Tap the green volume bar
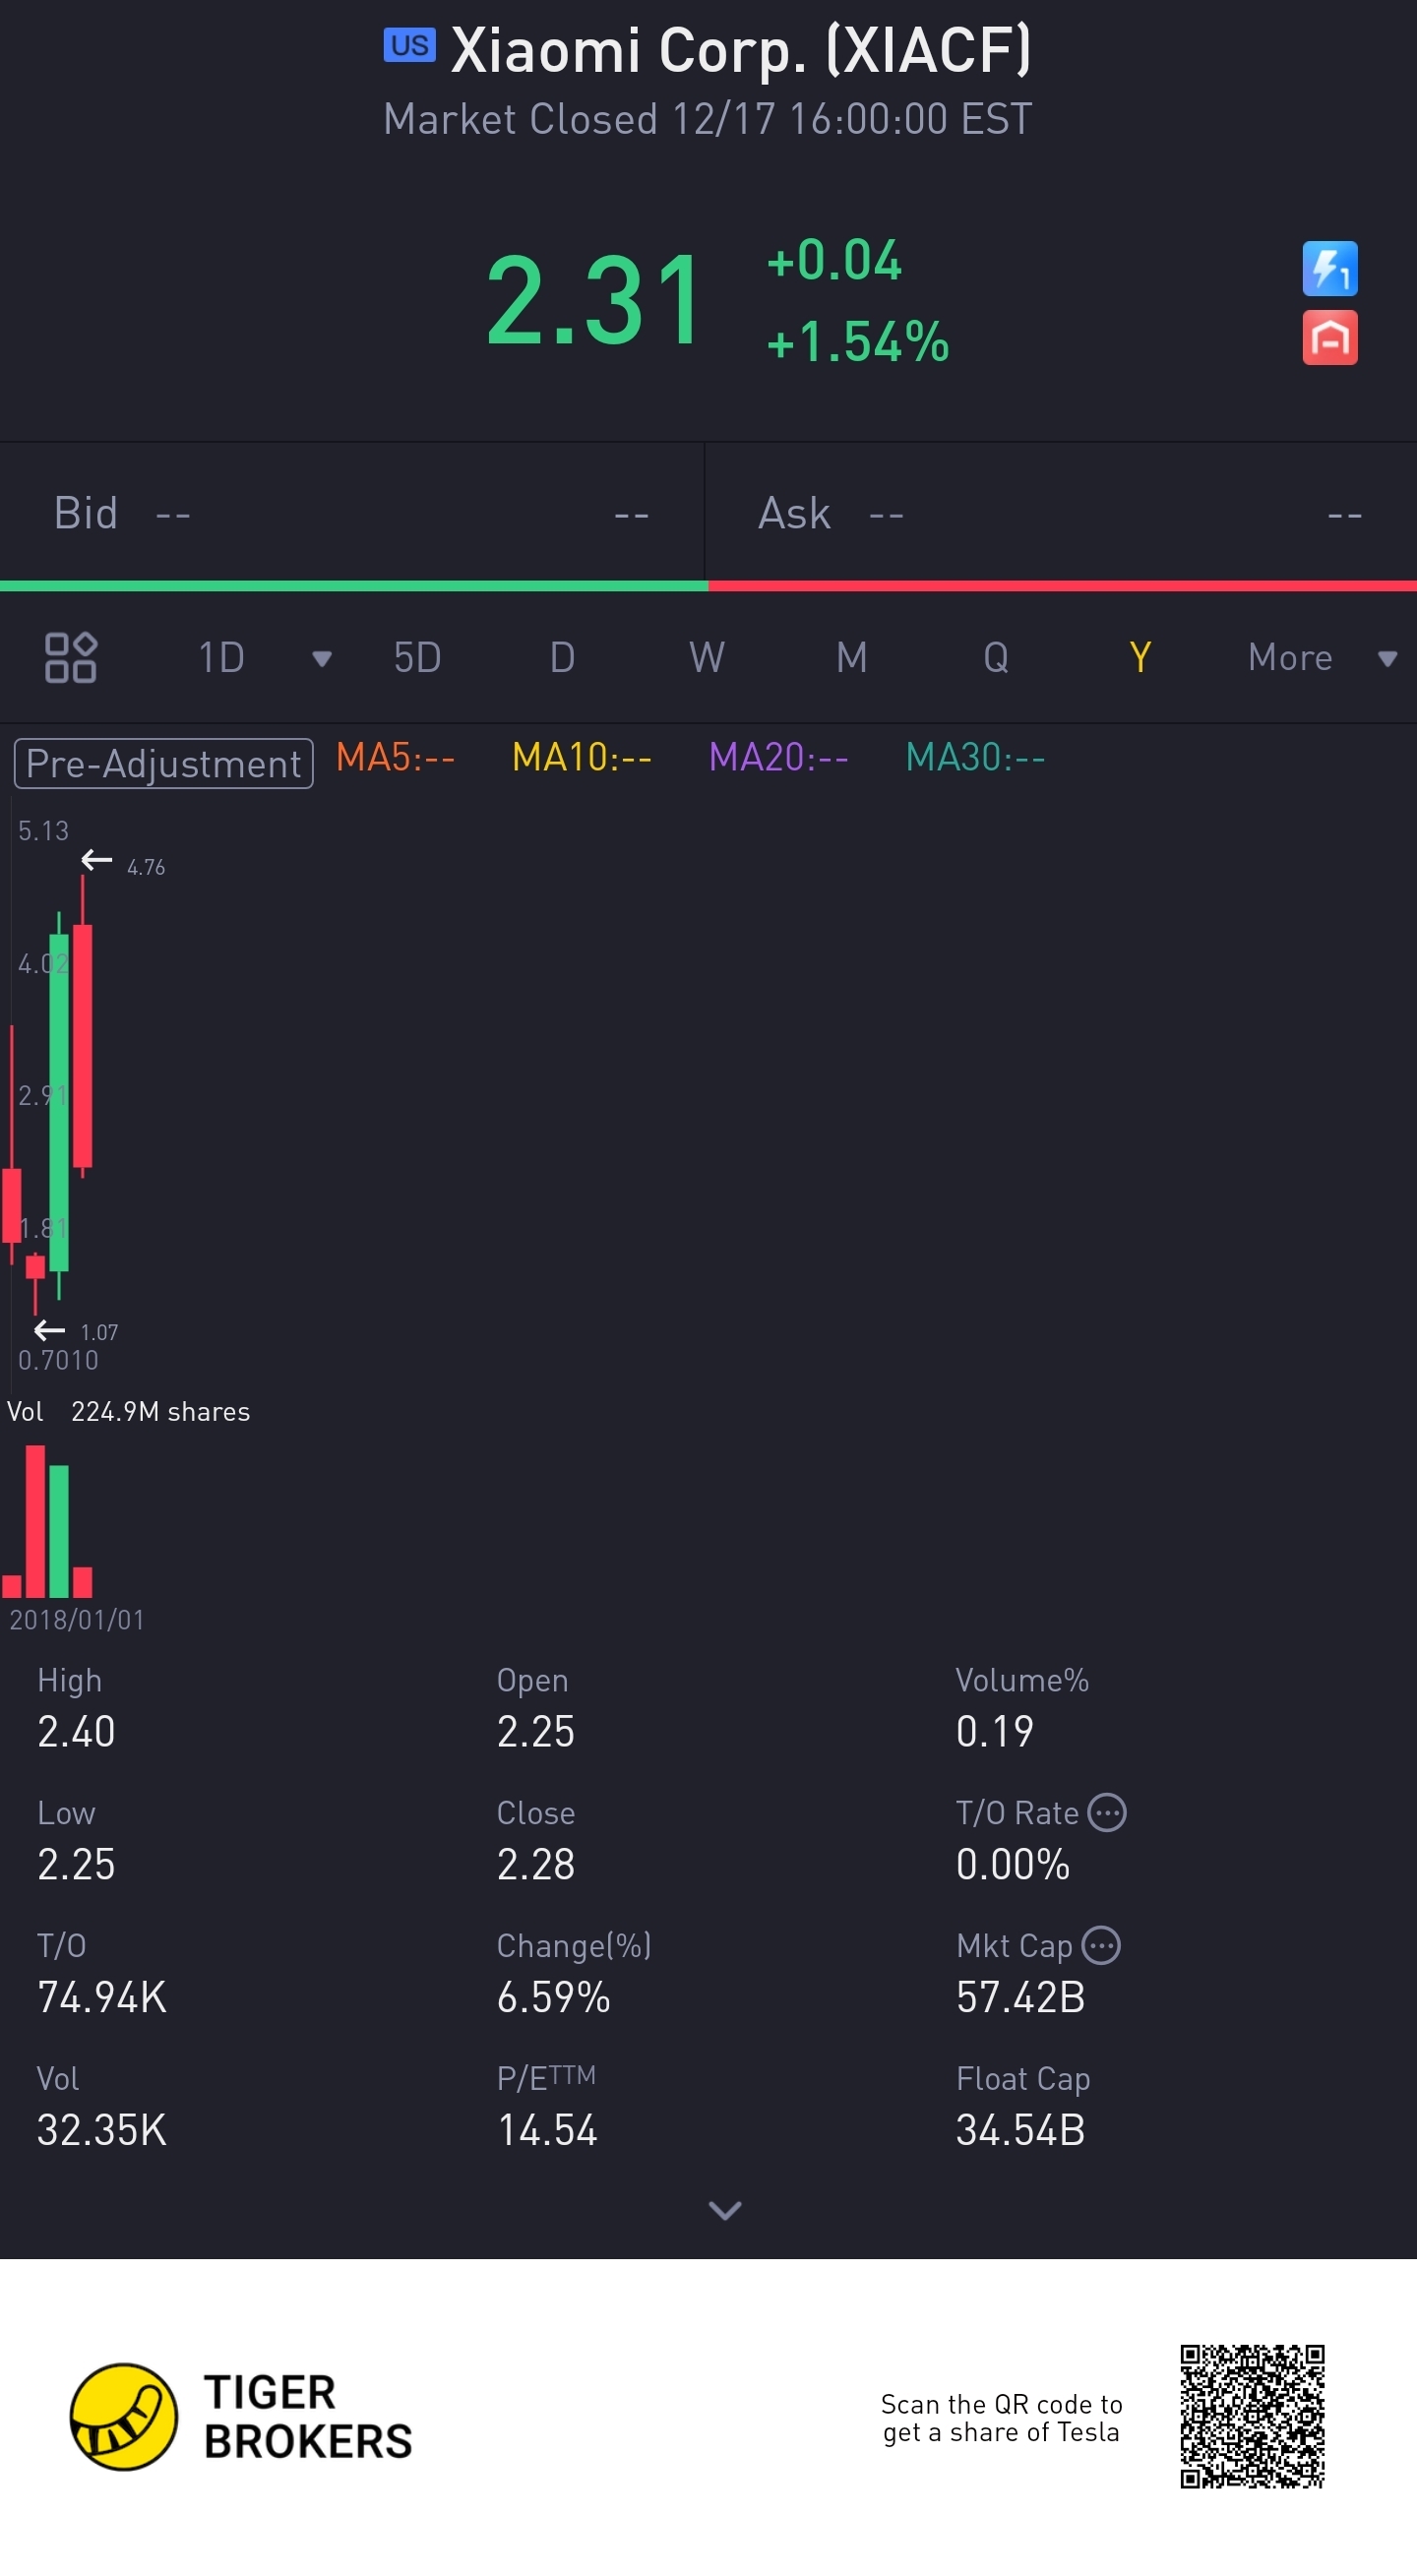The image size is (1417, 2576). (59, 1531)
